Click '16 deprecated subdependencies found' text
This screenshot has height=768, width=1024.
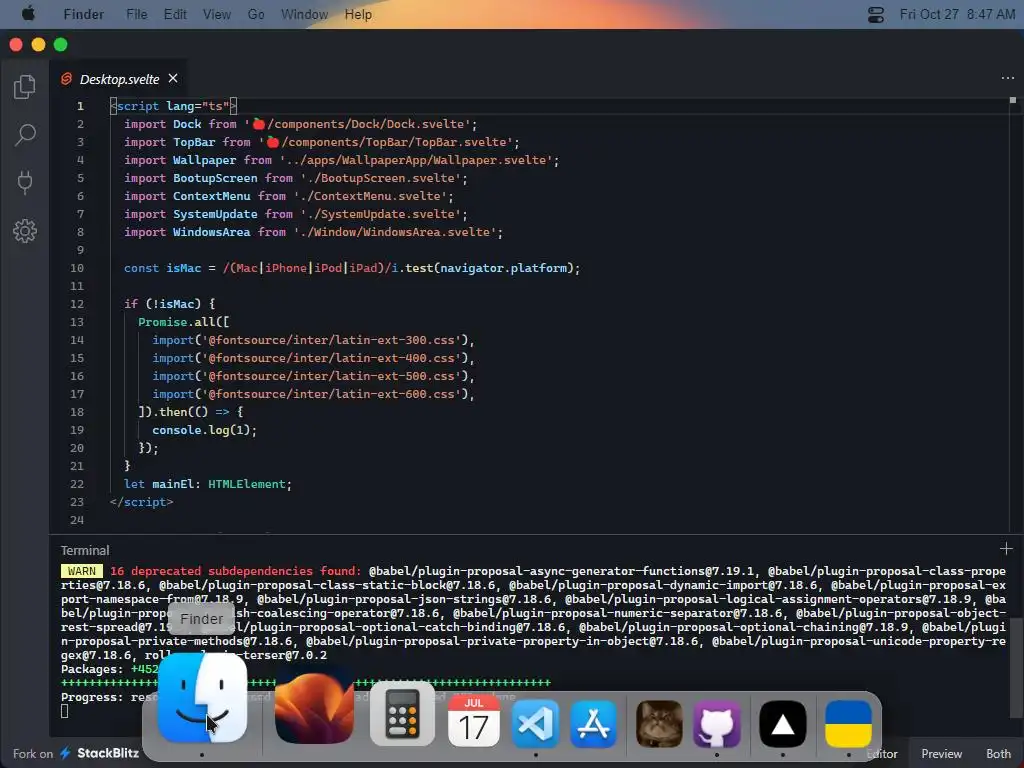click(235, 571)
